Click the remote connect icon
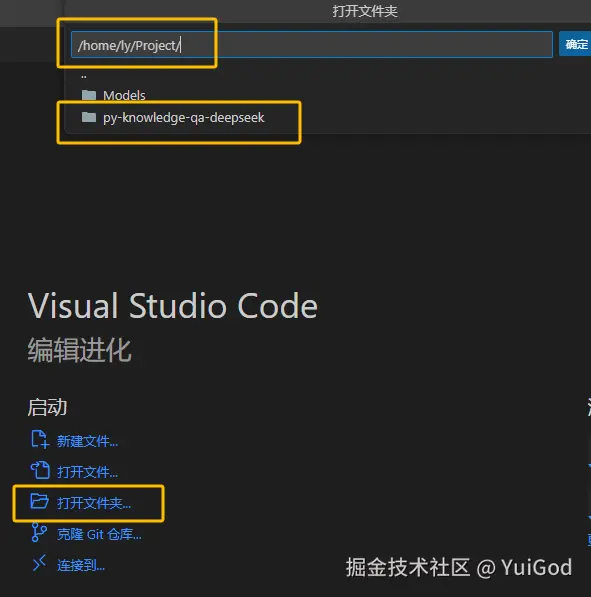This screenshot has height=597, width=591. (39, 563)
